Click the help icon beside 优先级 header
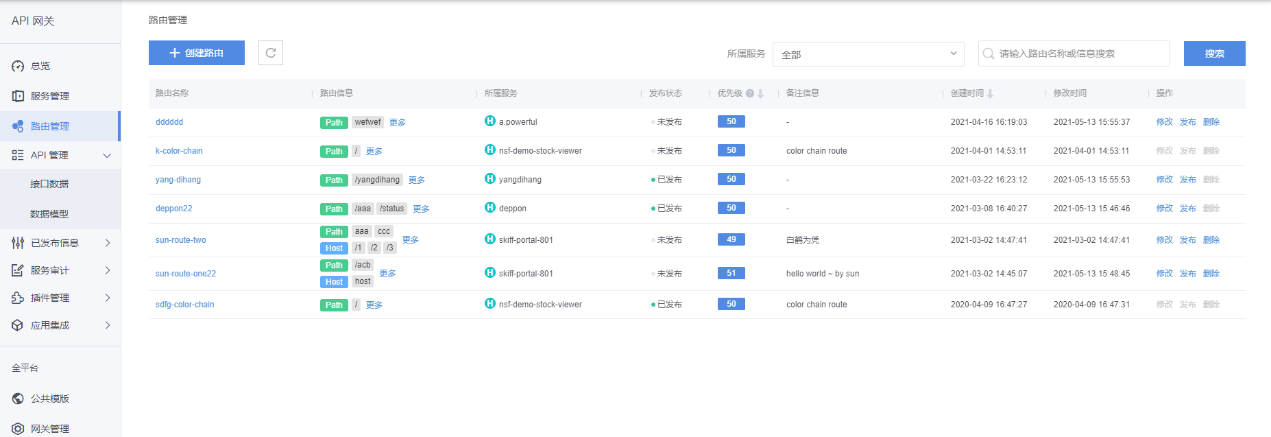Screen dimensions: 1271x437 [749, 93]
